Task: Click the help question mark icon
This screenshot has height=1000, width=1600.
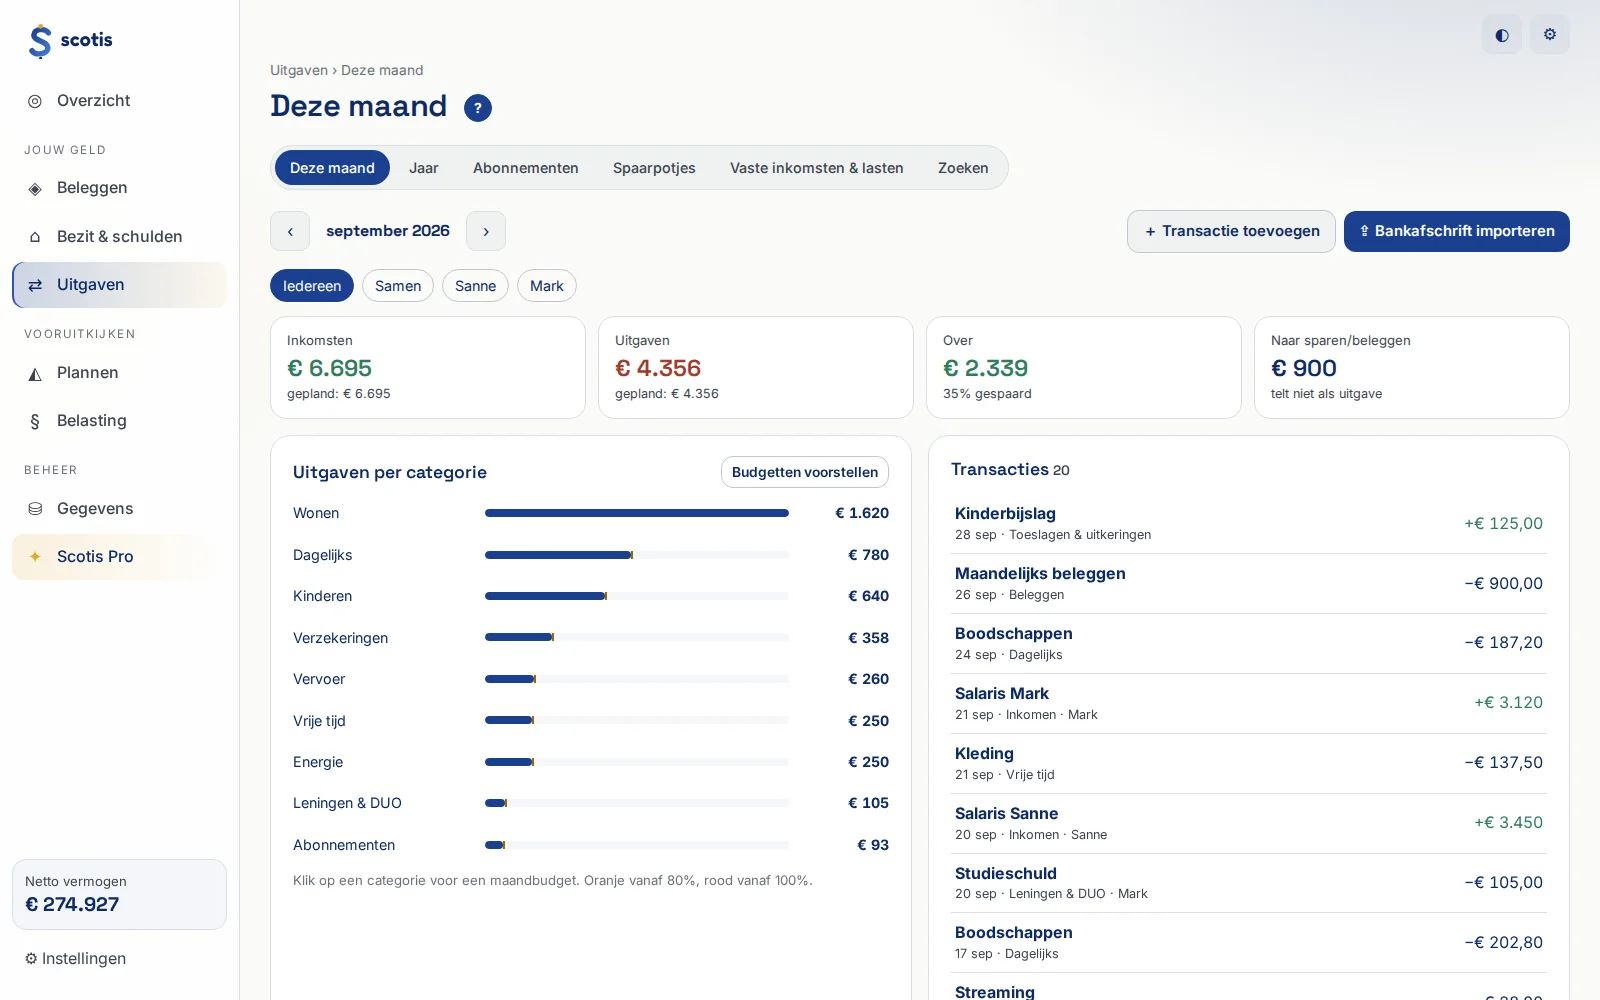Action: (x=478, y=108)
